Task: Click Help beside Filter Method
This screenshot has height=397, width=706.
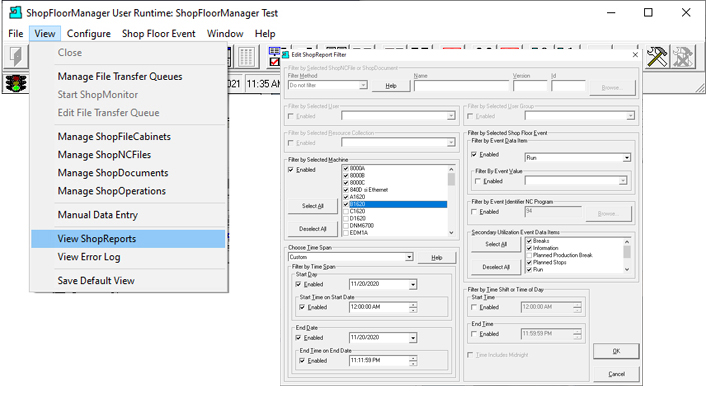Action: click(x=391, y=86)
